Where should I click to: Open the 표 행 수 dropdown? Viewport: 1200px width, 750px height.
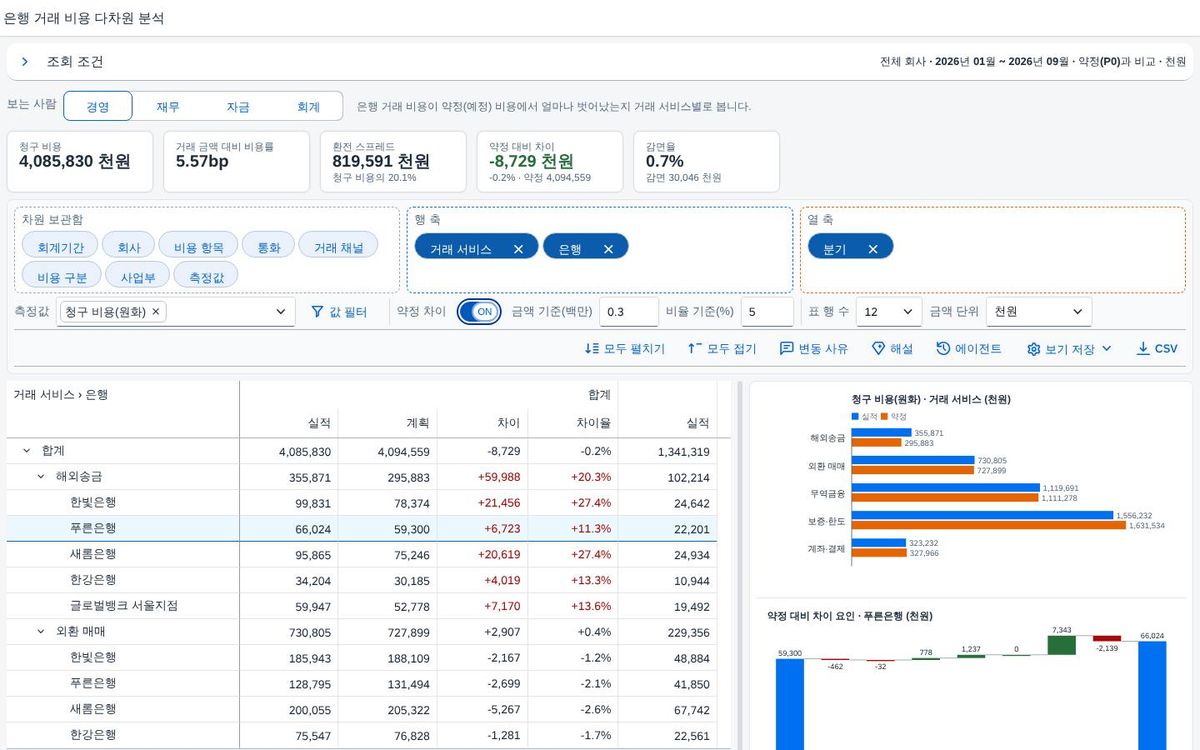pyautogui.click(x=889, y=312)
